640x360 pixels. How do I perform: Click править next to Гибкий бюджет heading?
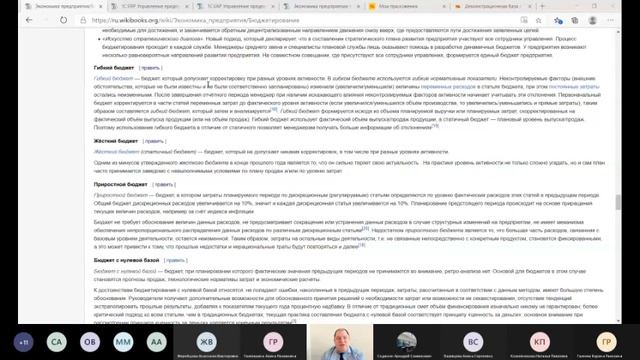pyautogui.click(x=151, y=68)
